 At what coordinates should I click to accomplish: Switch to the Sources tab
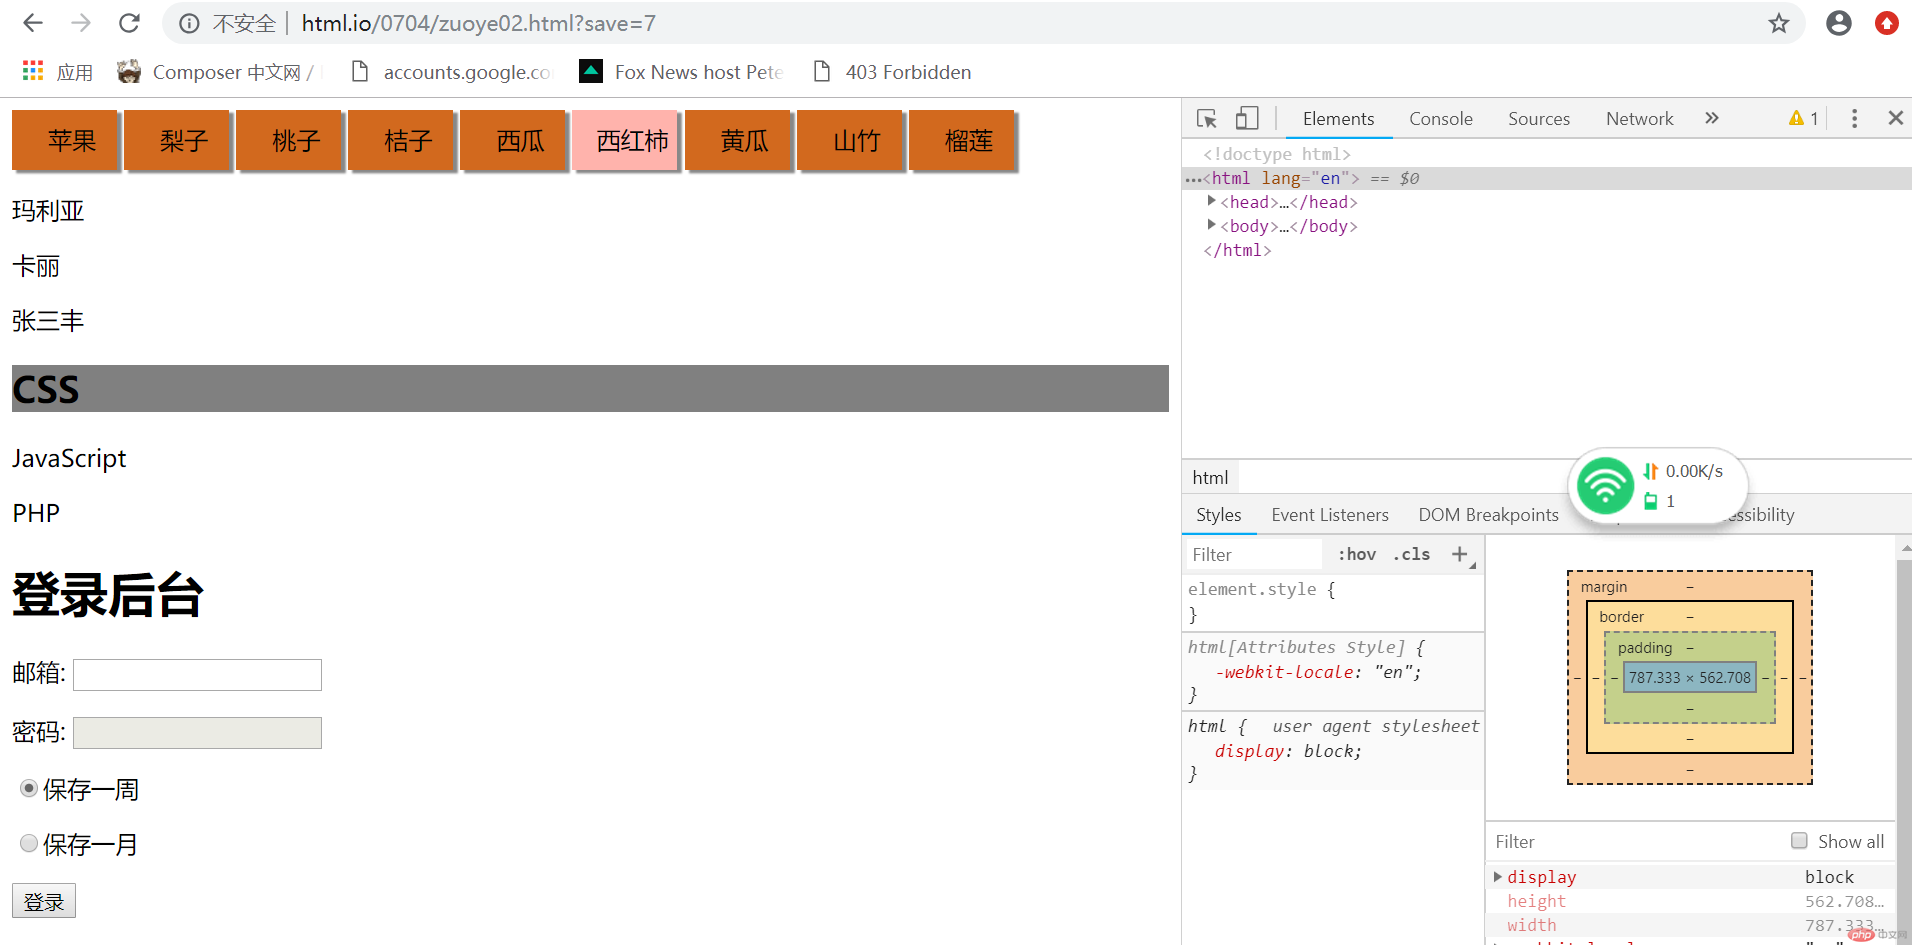1539,118
